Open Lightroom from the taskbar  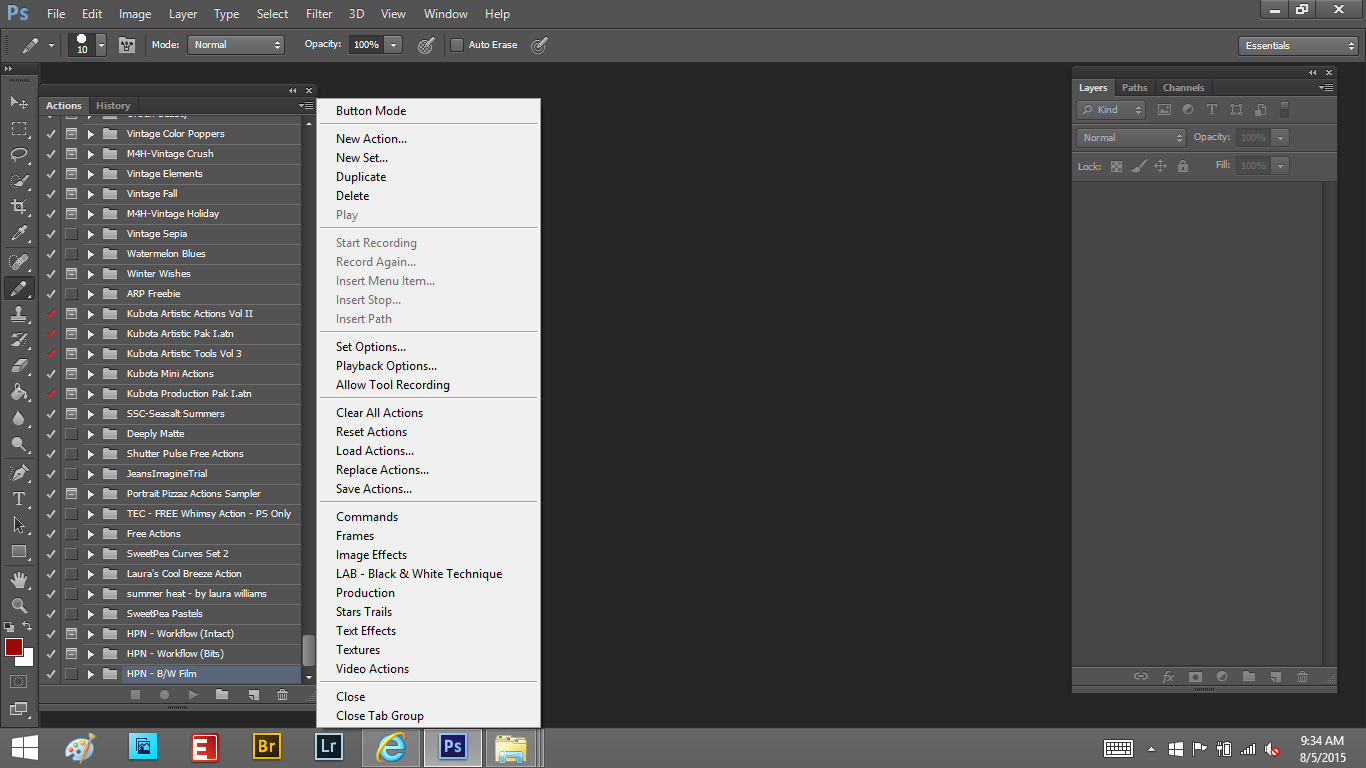329,746
